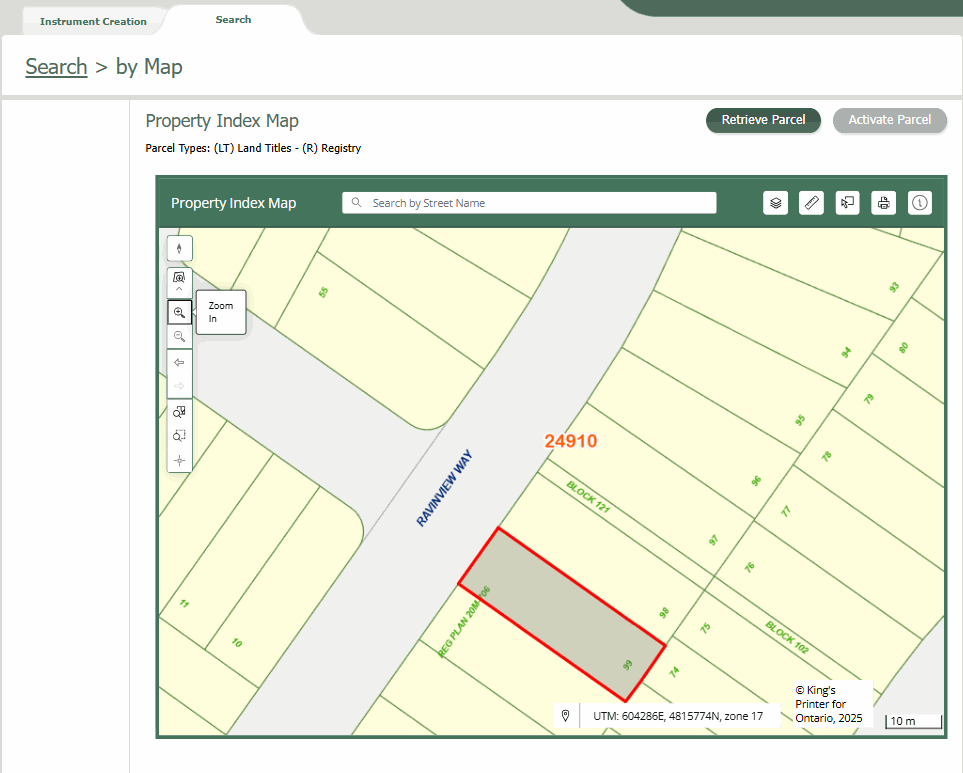Click parcel label 78
Viewport: 963px width, 773px height.
[x=827, y=456]
